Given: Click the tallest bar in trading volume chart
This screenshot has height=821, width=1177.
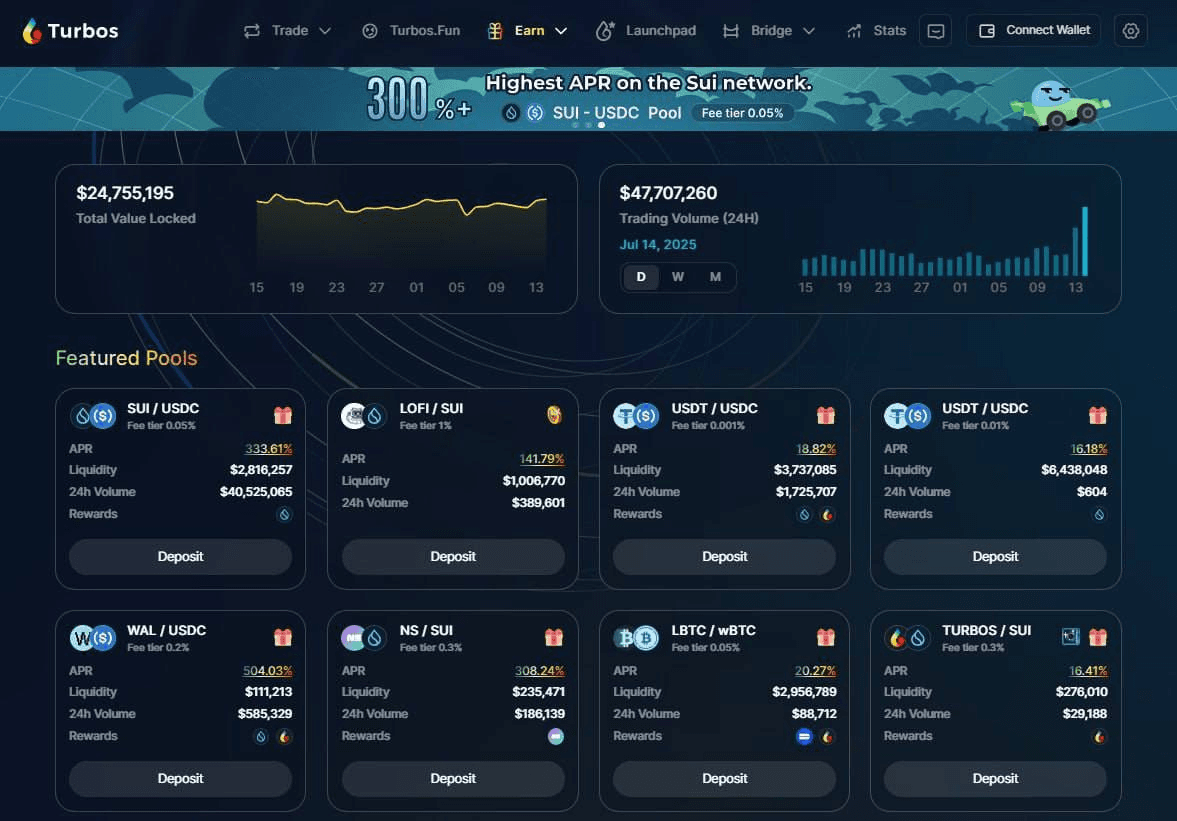Looking at the screenshot, I should pyautogui.click(x=1084, y=242).
